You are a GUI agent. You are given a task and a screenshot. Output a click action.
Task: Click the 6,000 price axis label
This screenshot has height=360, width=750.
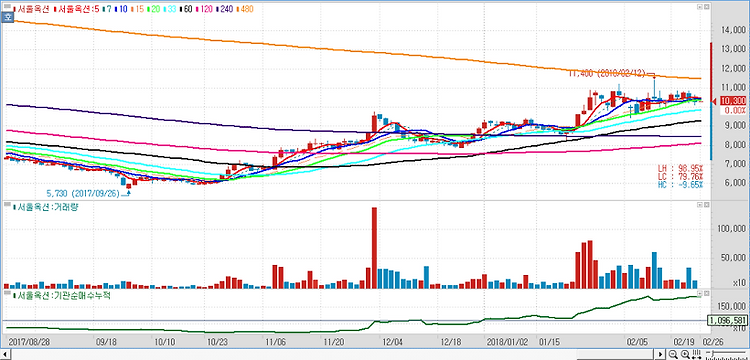[735, 183]
